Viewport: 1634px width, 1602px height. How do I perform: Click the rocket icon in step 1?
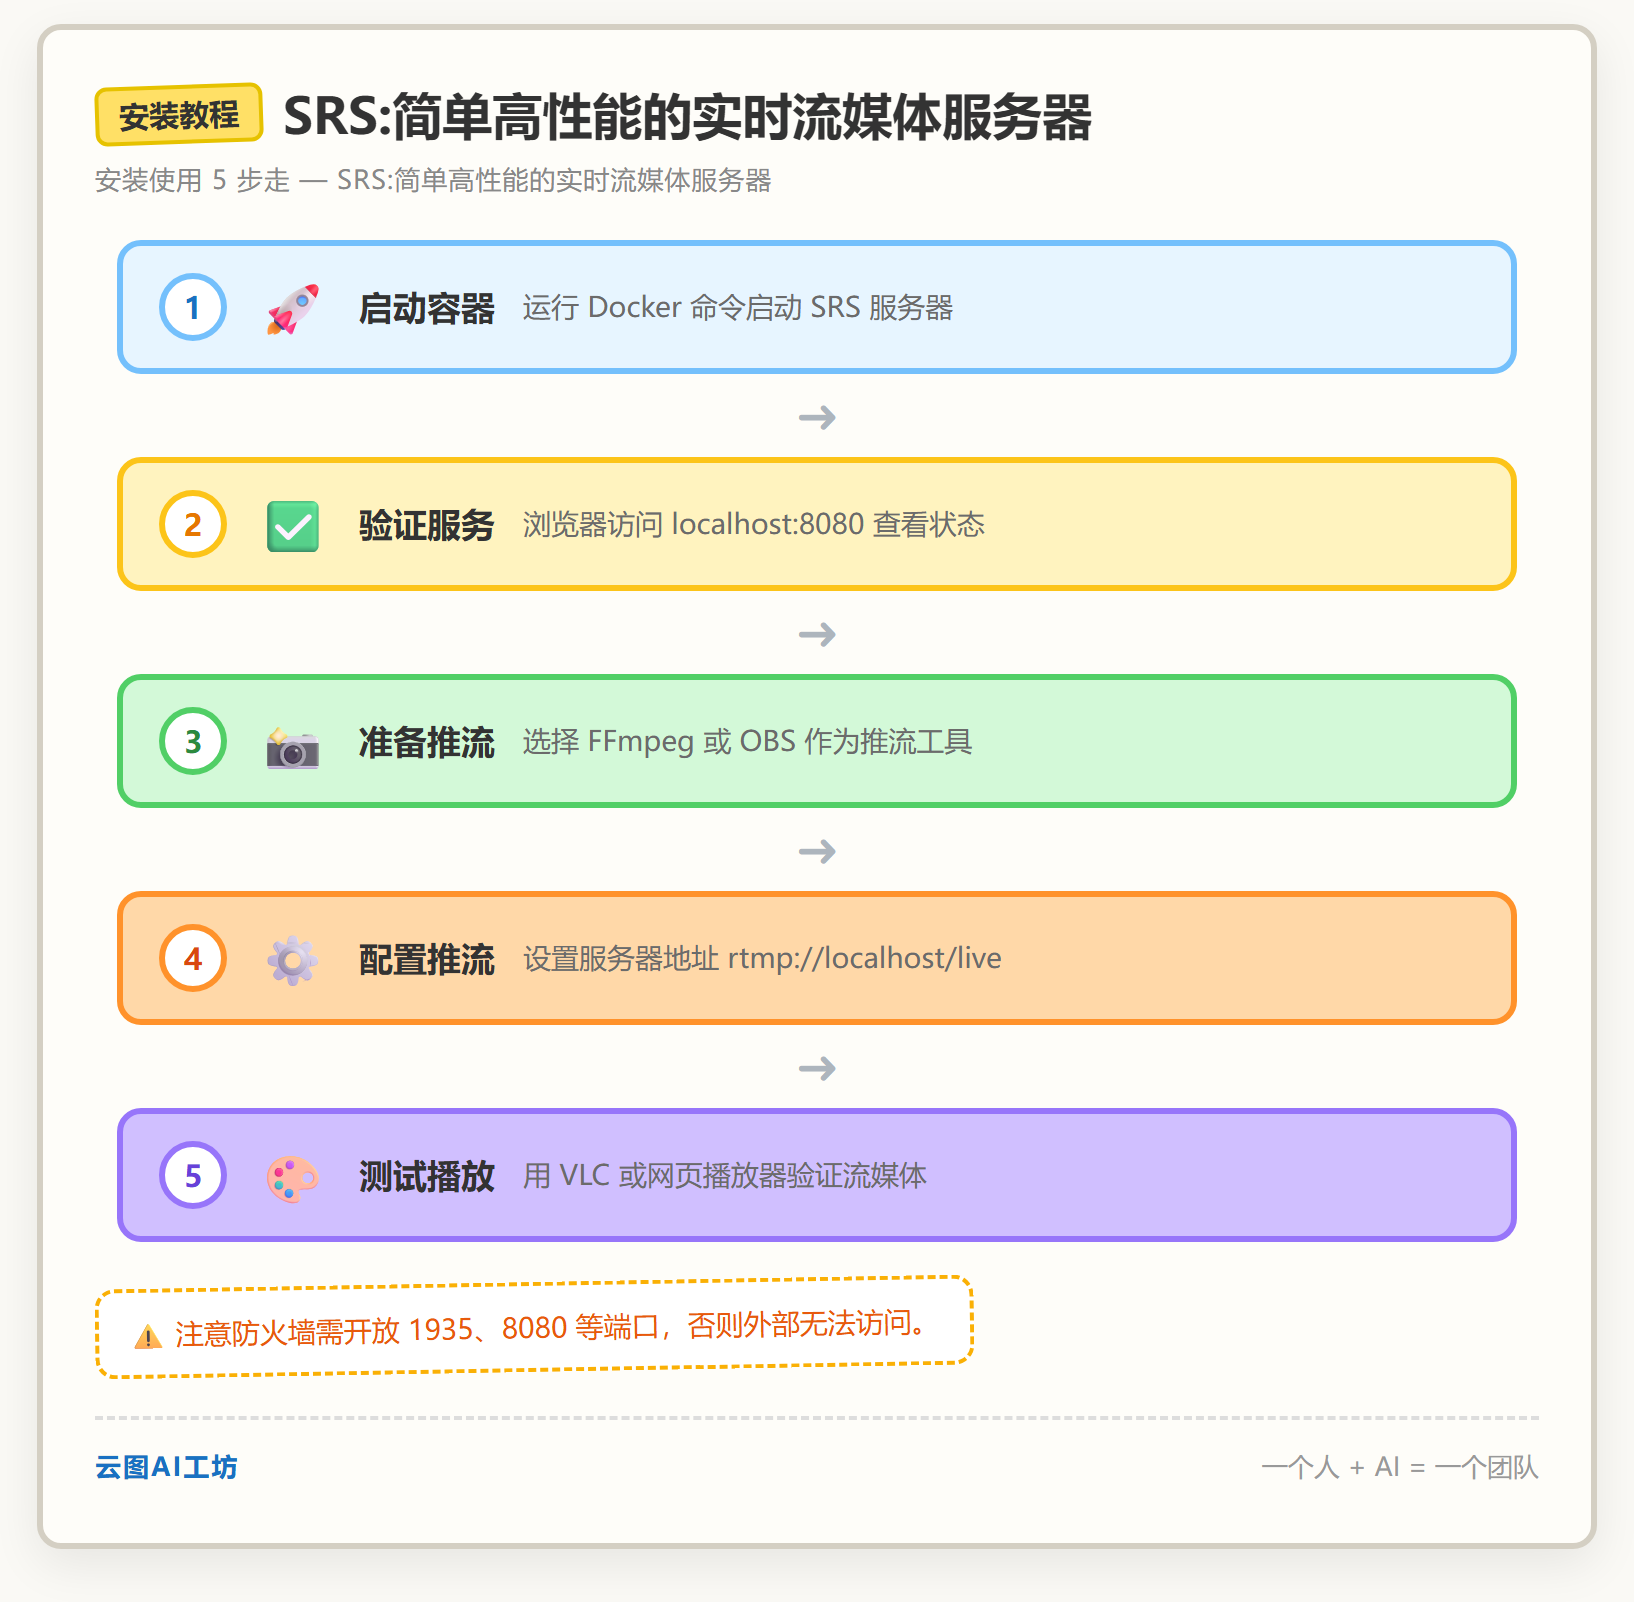coord(293,308)
